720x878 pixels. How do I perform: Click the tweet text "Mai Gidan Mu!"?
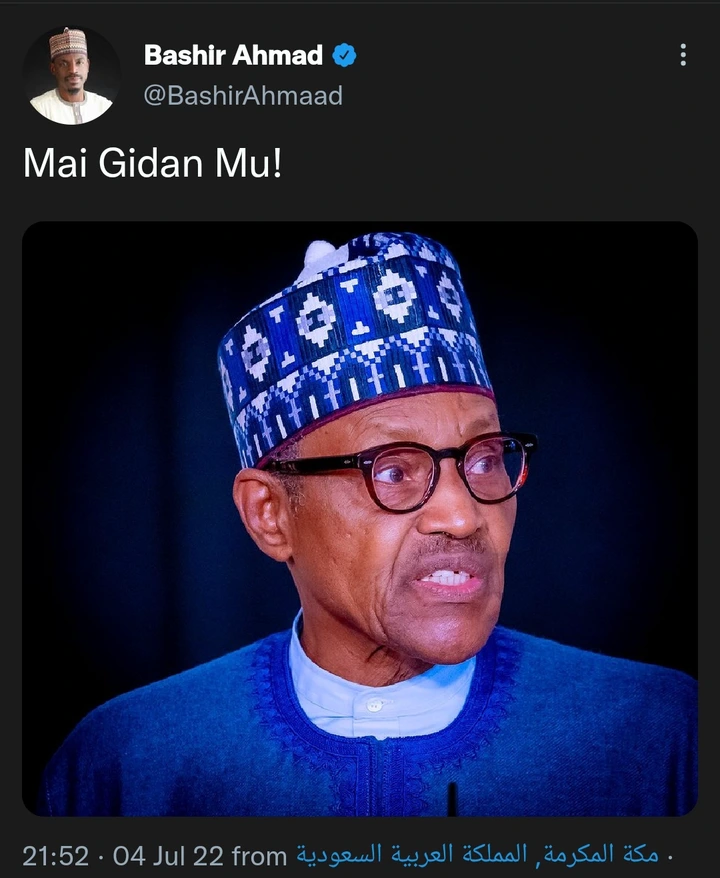pyautogui.click(x=152, y=163)
